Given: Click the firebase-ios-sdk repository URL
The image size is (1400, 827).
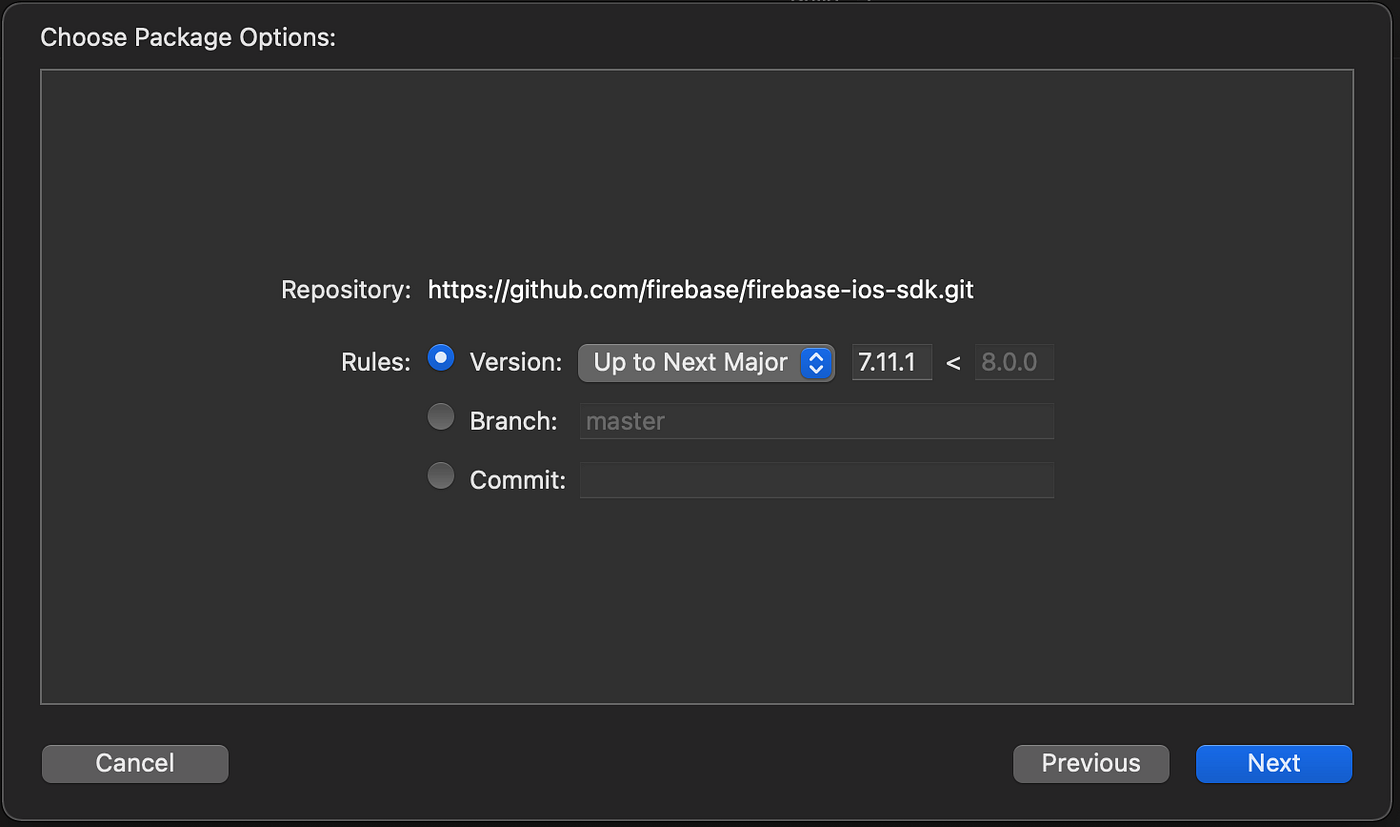Looking at the screenshot, I should pyautogui.click(x=700, y=289).
